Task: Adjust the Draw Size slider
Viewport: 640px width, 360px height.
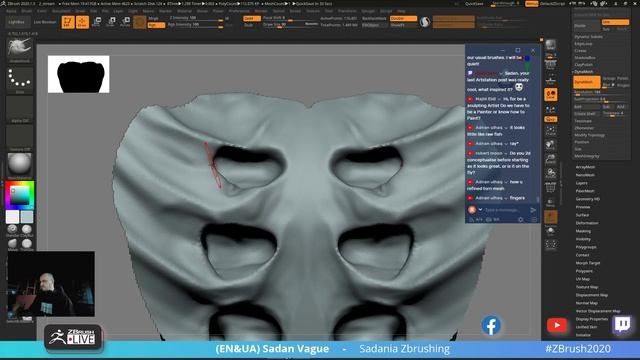Action: click(x=290, y=25)
